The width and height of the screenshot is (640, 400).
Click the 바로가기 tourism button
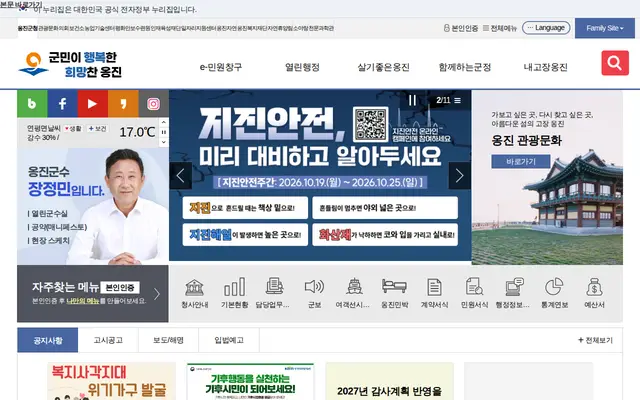[x=521, y=162]
